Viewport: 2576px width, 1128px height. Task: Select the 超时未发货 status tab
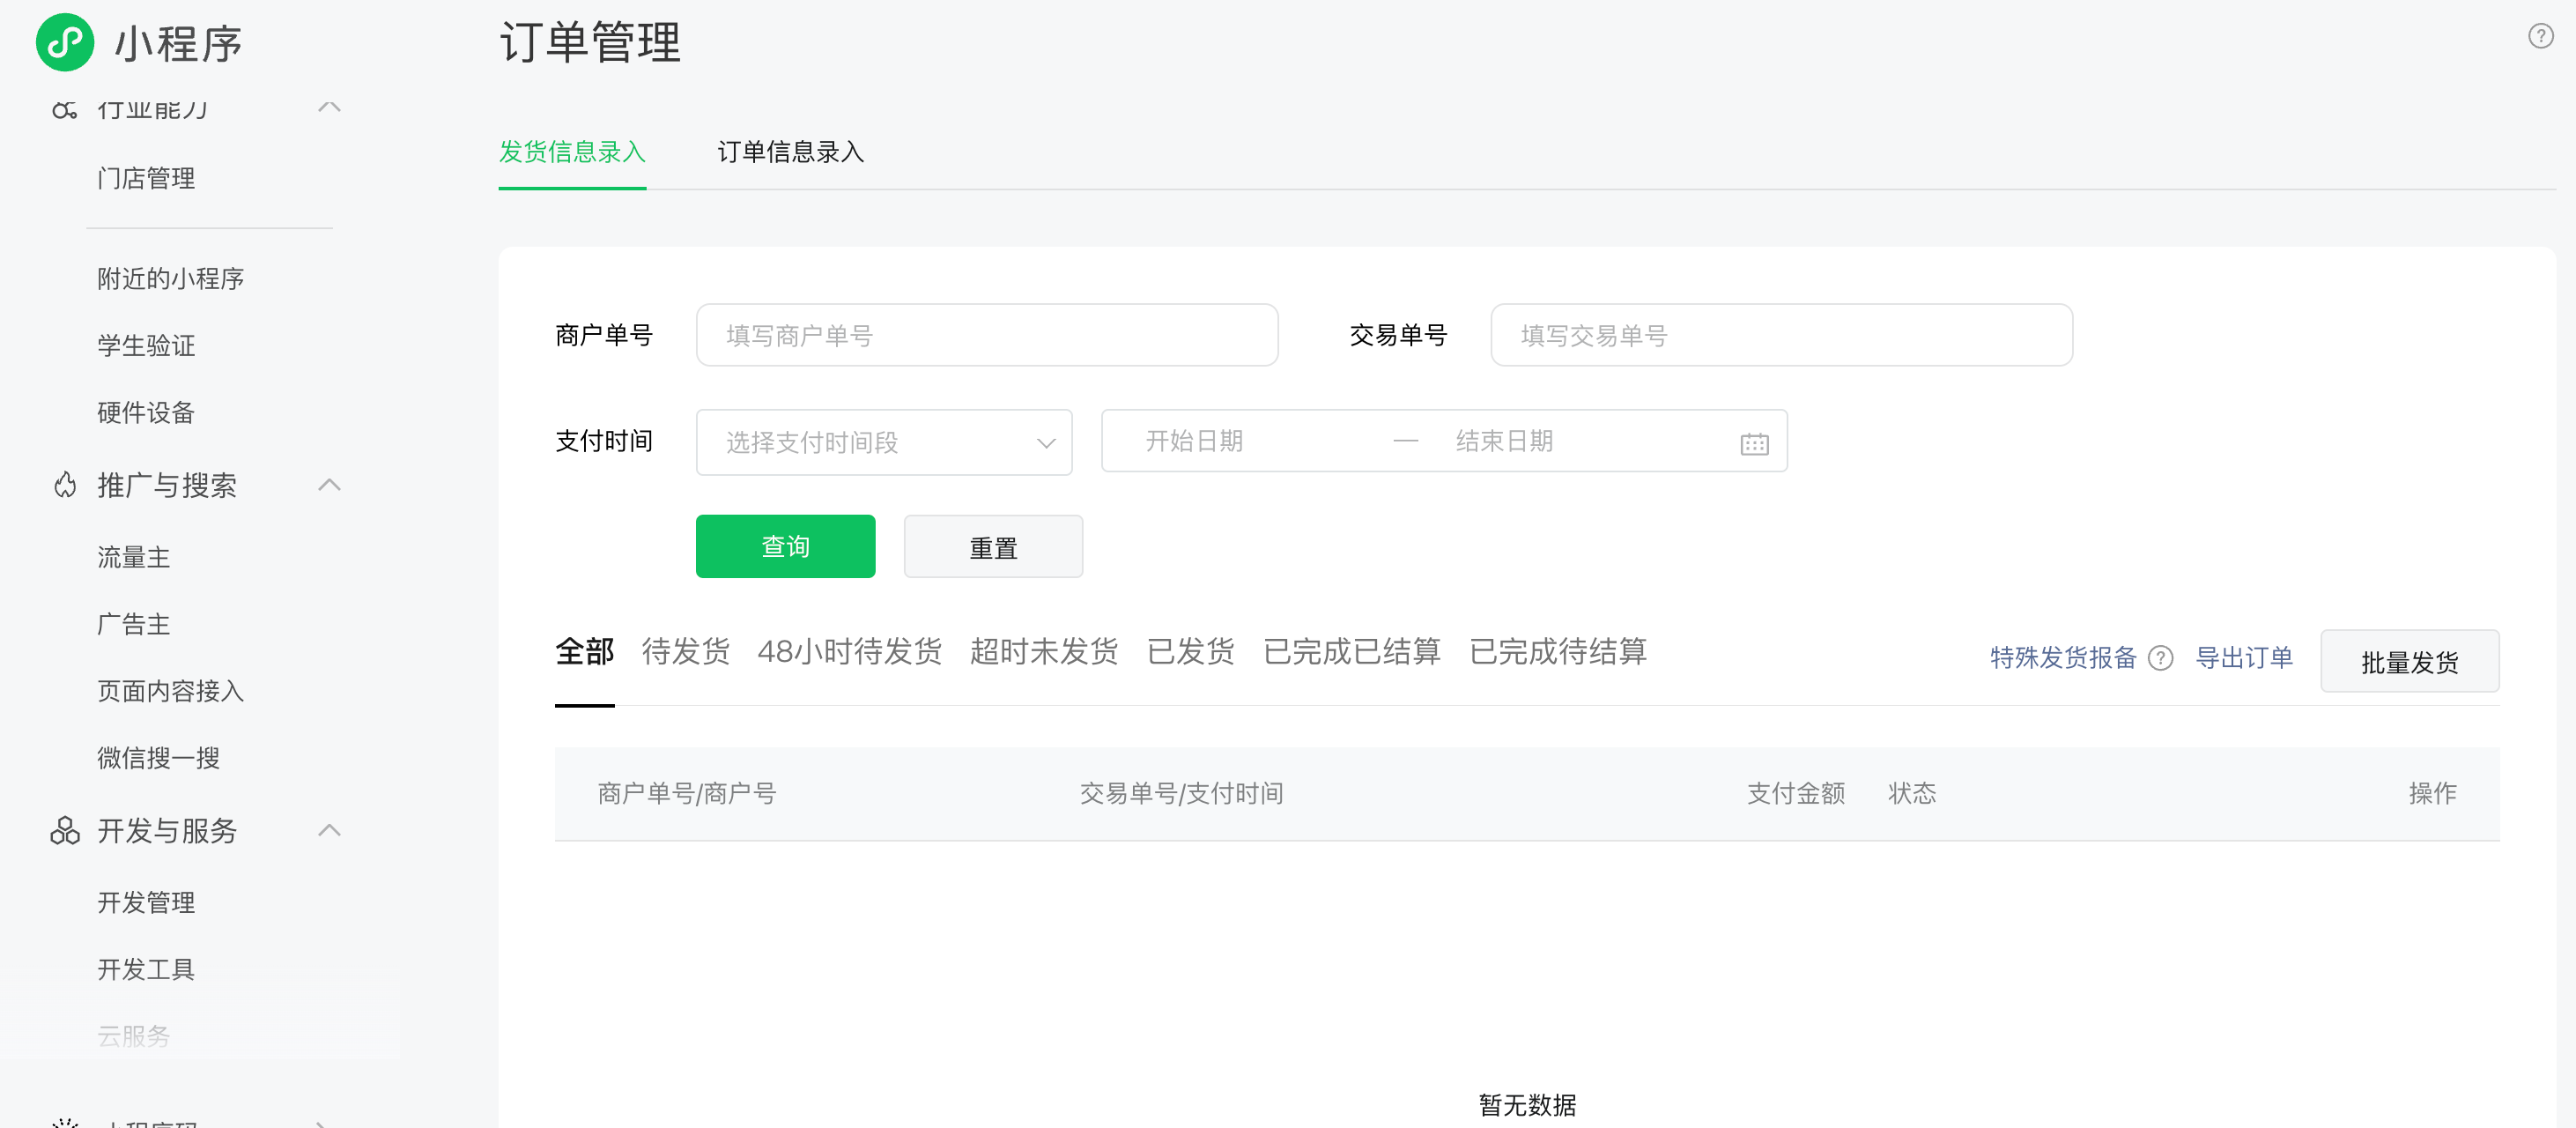(1043, 652)
